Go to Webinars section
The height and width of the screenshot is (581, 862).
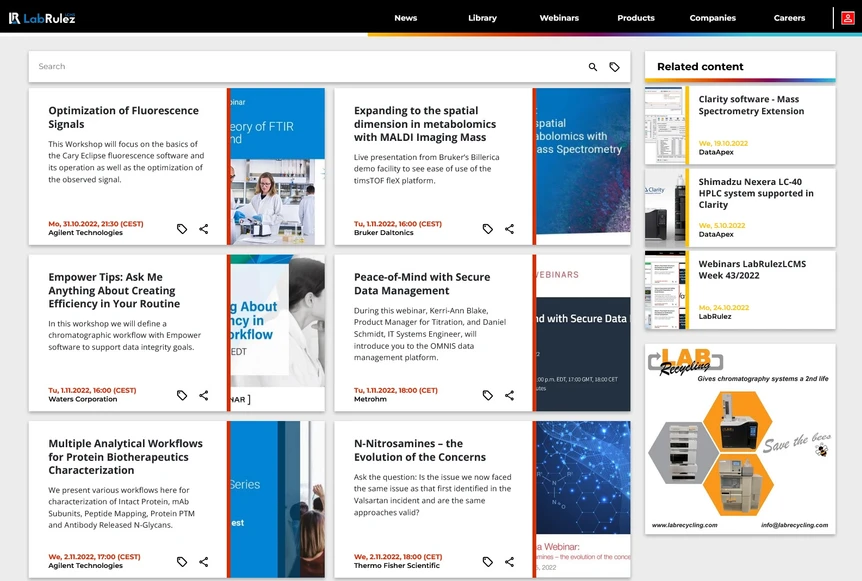click(559, 18)
